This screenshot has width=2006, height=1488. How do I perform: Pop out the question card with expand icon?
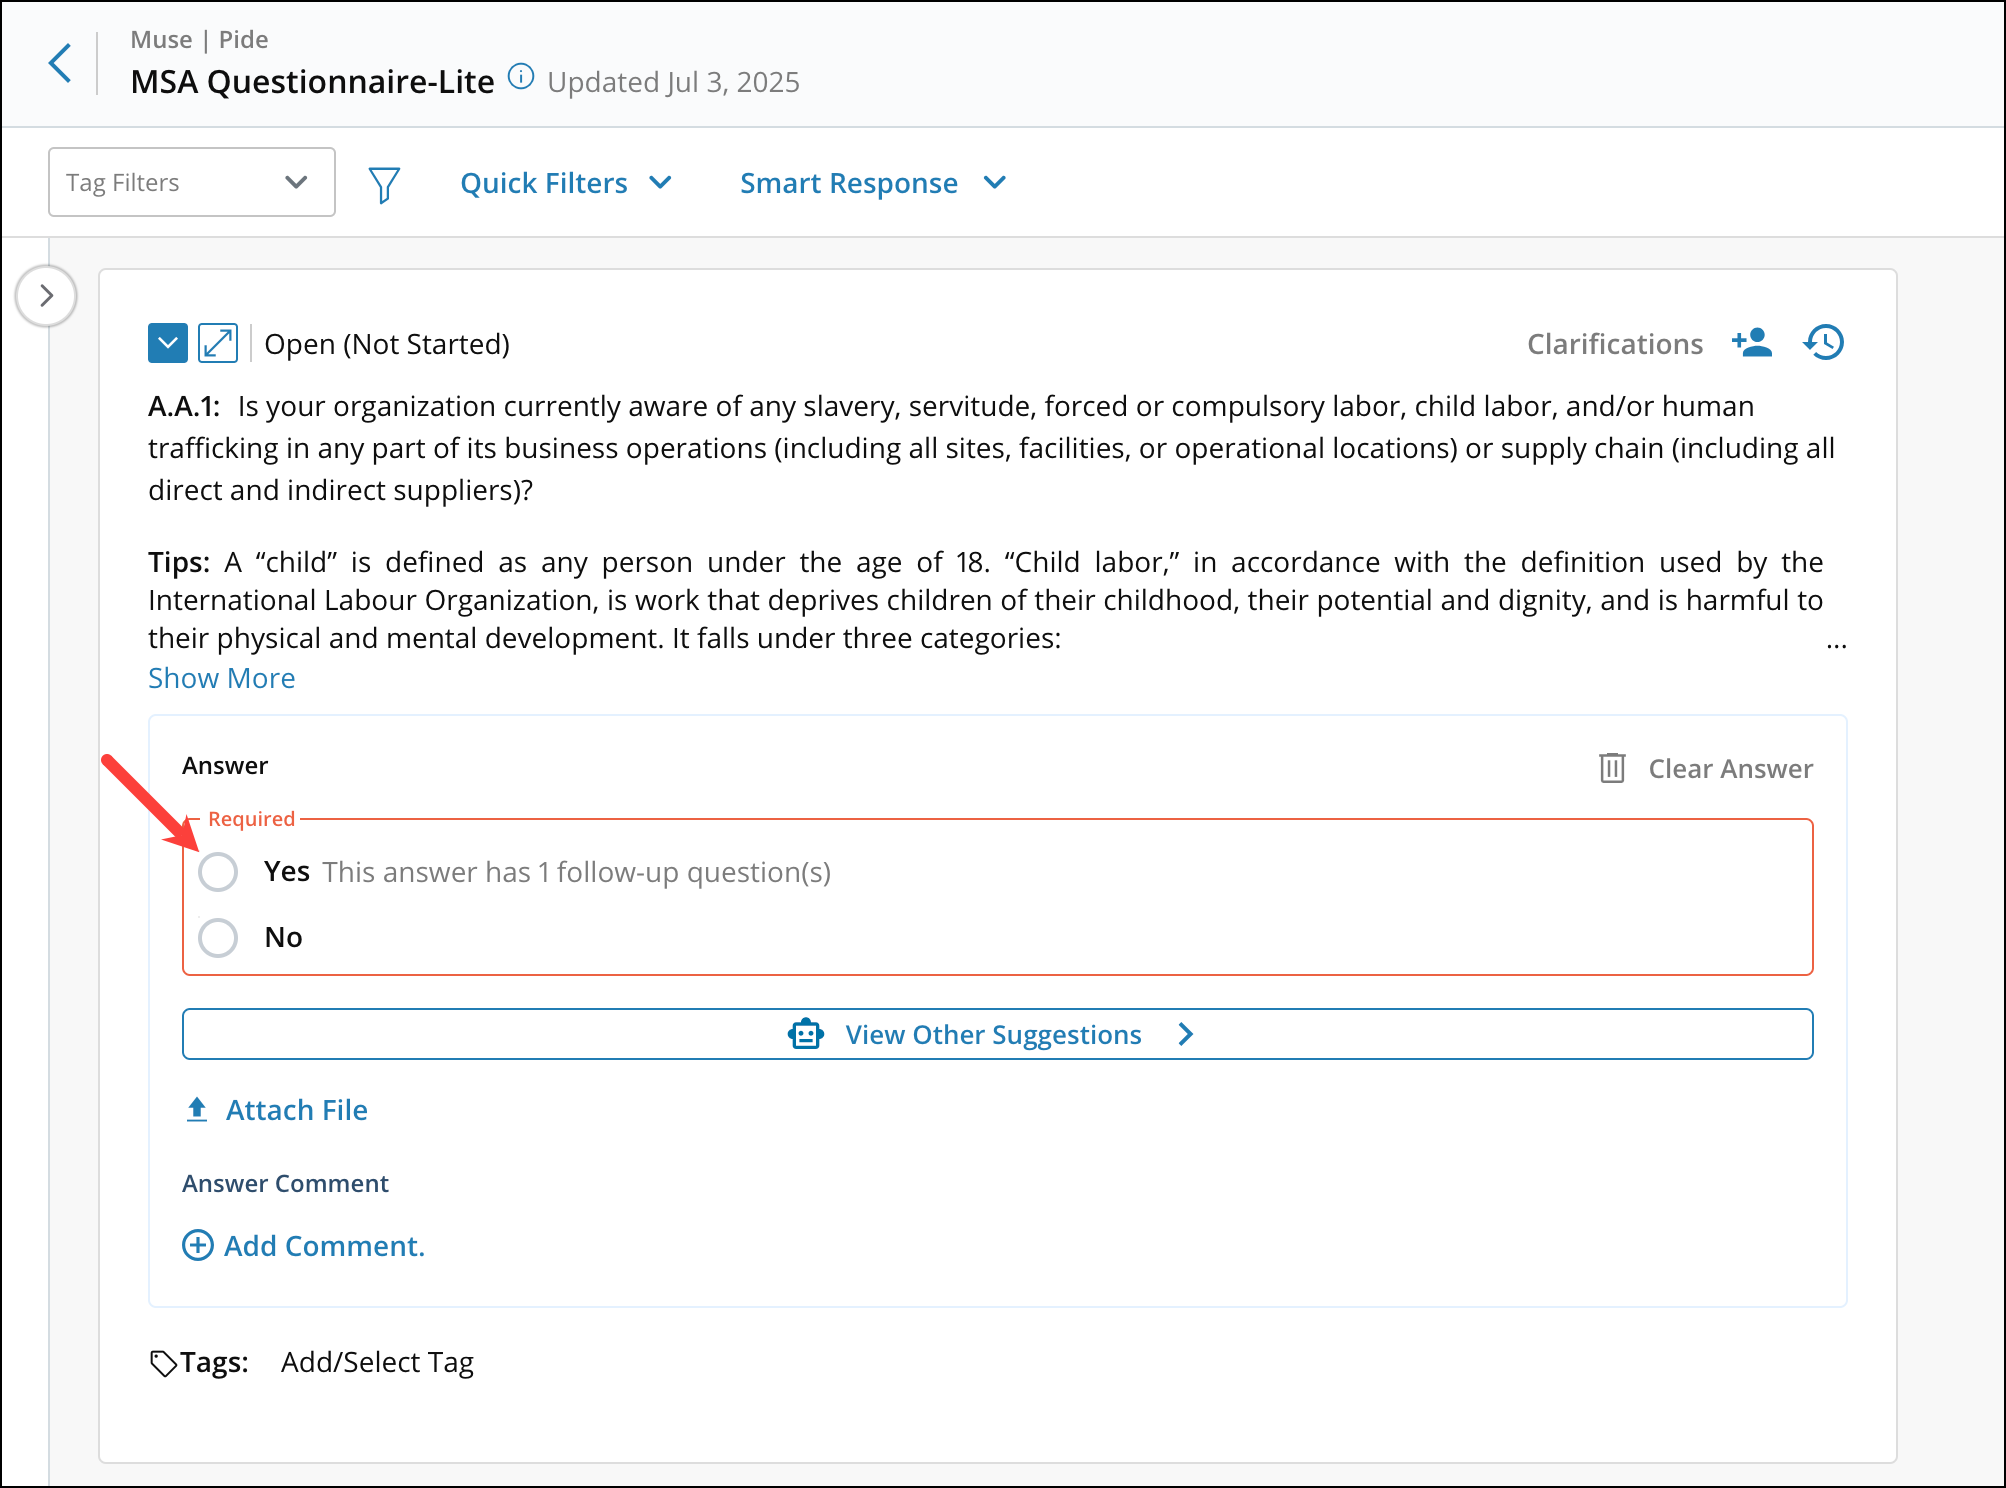(218, 343)
